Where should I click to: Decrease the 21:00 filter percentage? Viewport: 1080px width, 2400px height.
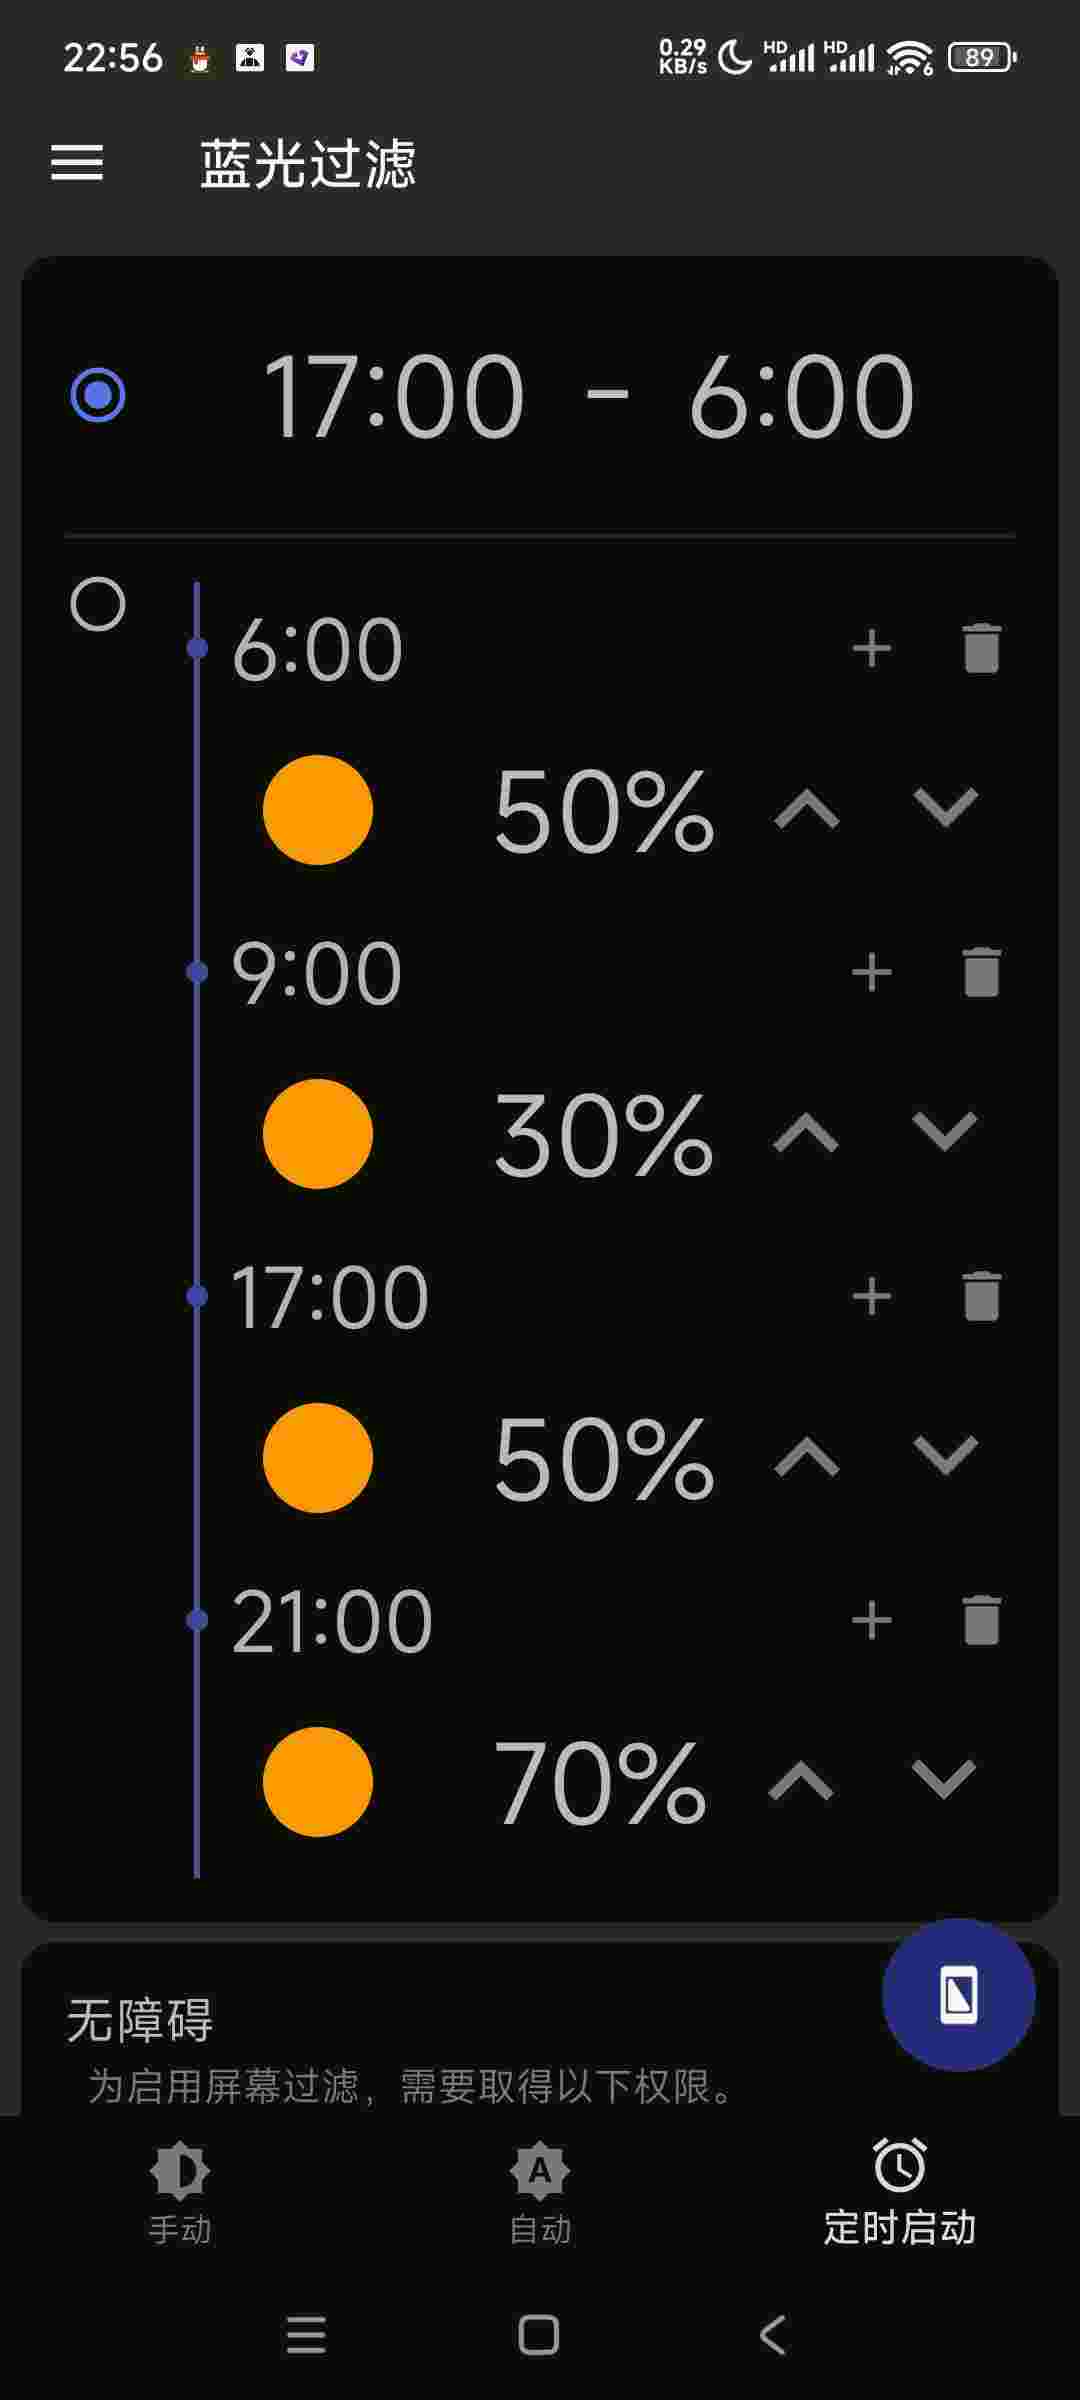[x=944, y=1781]
